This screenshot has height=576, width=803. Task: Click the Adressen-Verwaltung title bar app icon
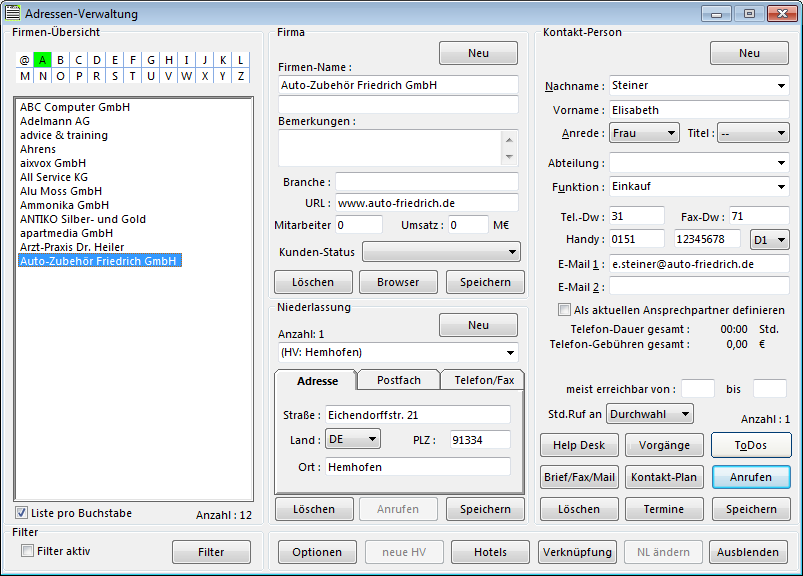(x=13, y=14)
